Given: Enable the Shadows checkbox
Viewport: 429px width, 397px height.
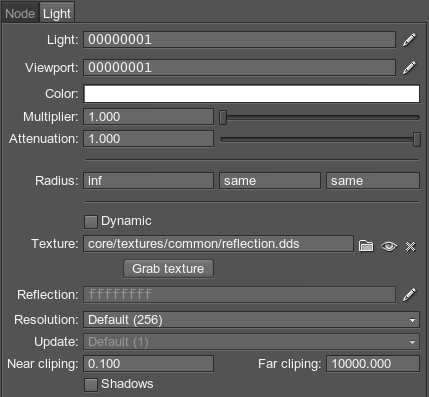Looking at the screenshot, I should [x=91, y=384].
